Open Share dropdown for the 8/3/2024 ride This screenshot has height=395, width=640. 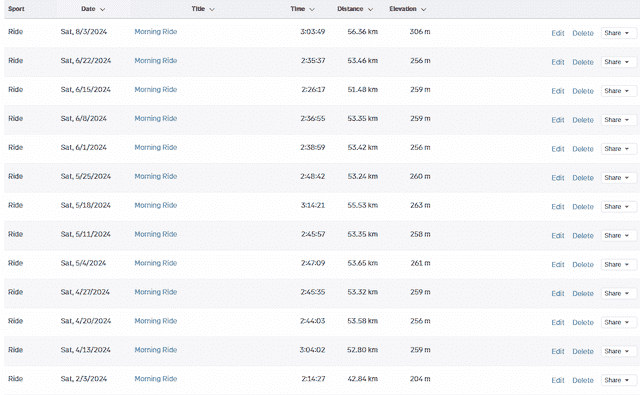[x=618, y=33]
